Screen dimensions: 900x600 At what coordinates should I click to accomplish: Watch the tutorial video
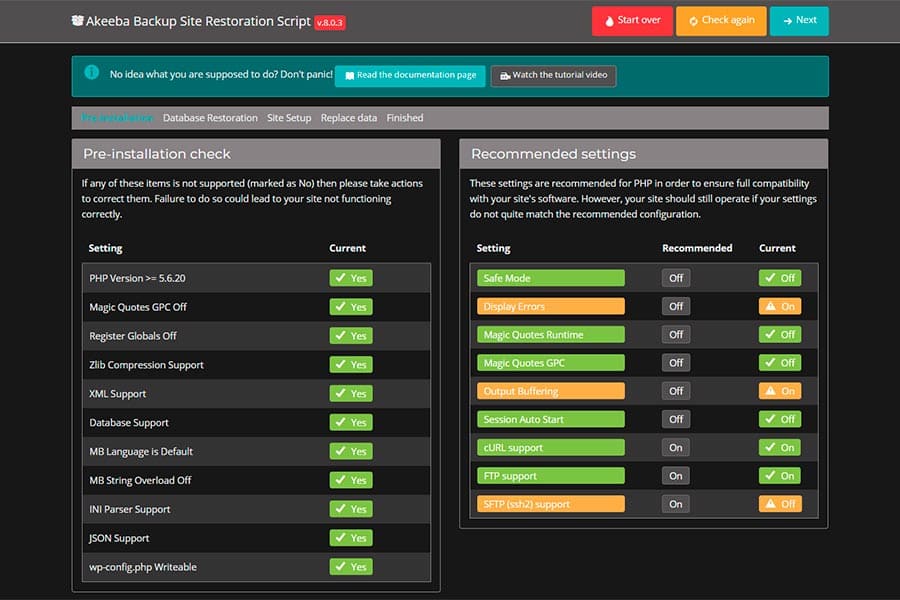553,75
